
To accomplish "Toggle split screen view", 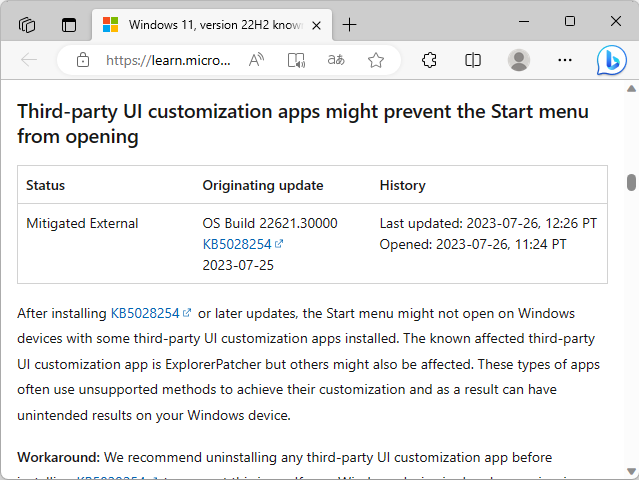I will pos(473,60).
